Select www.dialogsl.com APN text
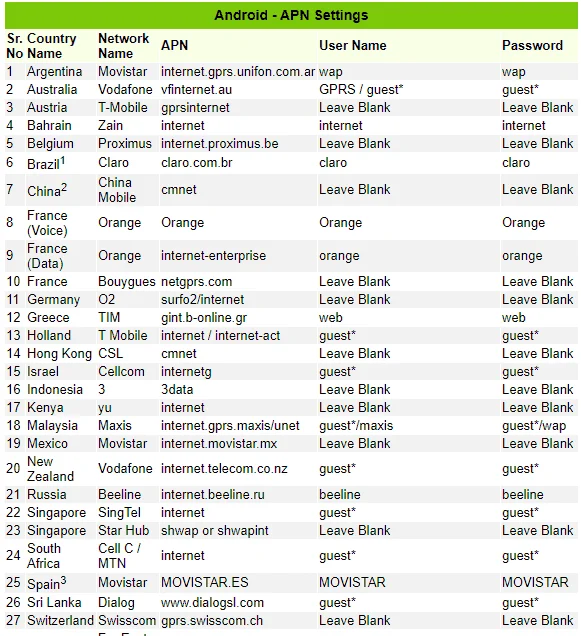The image size is (581, 636). coord(212,603)
